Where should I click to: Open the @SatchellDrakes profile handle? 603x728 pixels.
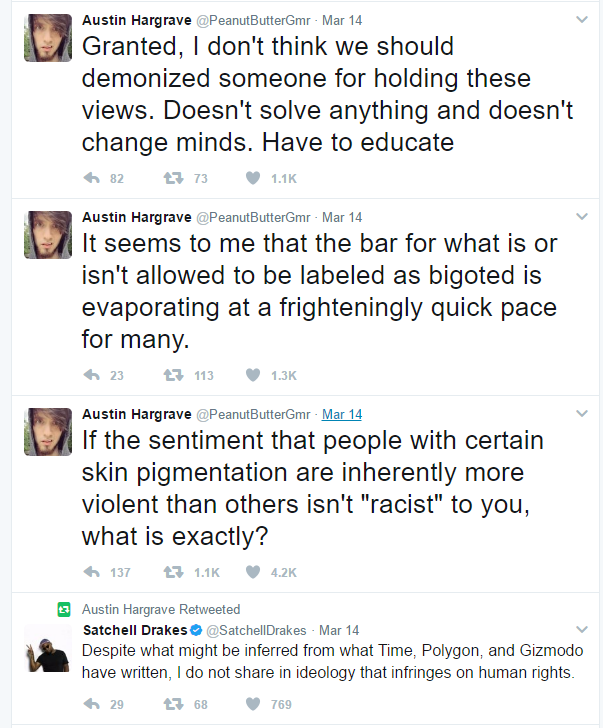coord(256,630)
